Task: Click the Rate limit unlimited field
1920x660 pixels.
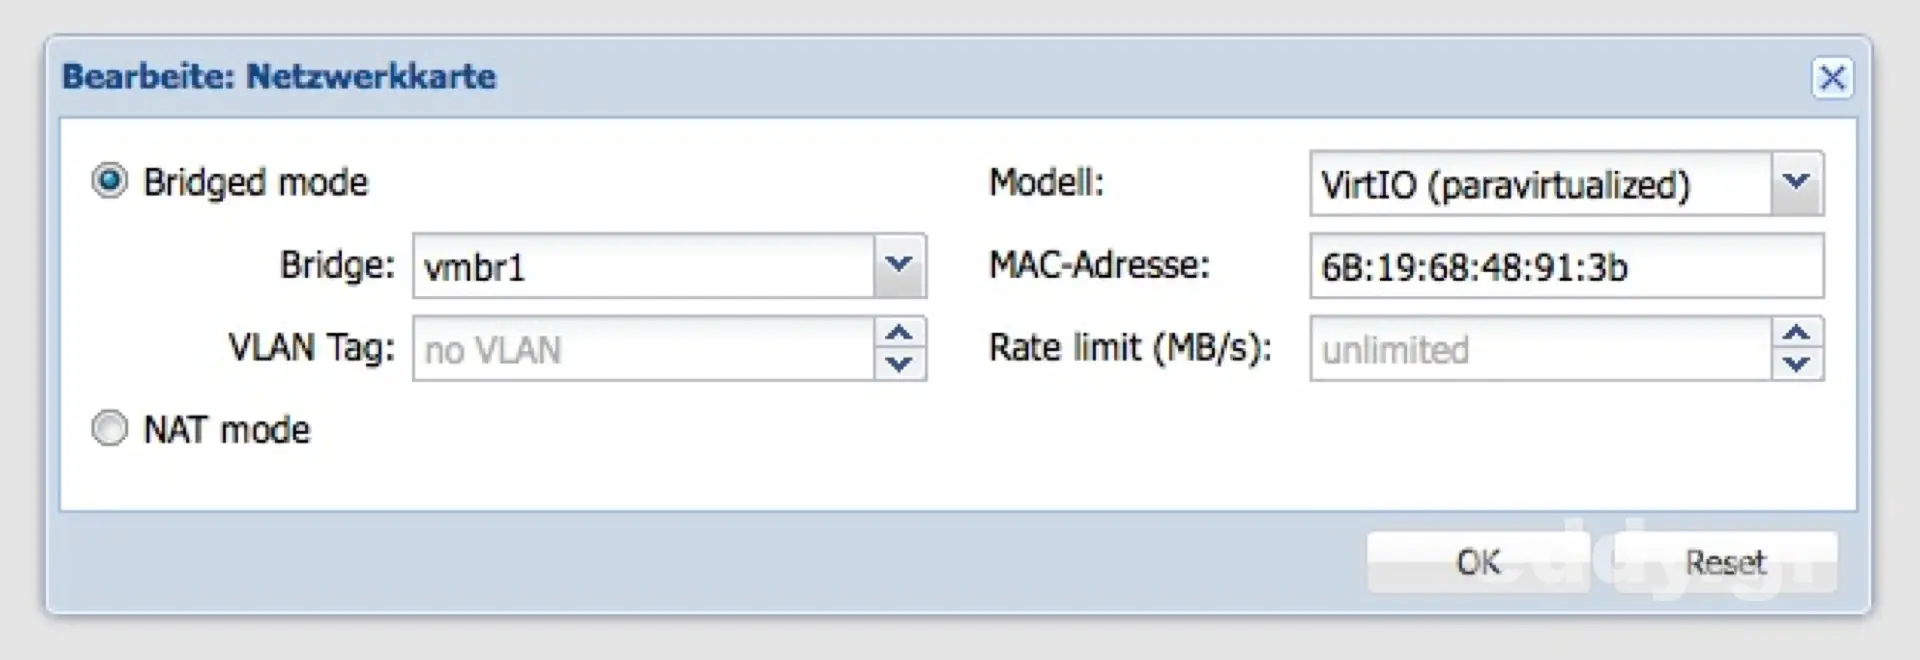Action: click(x=1540, y=349)
